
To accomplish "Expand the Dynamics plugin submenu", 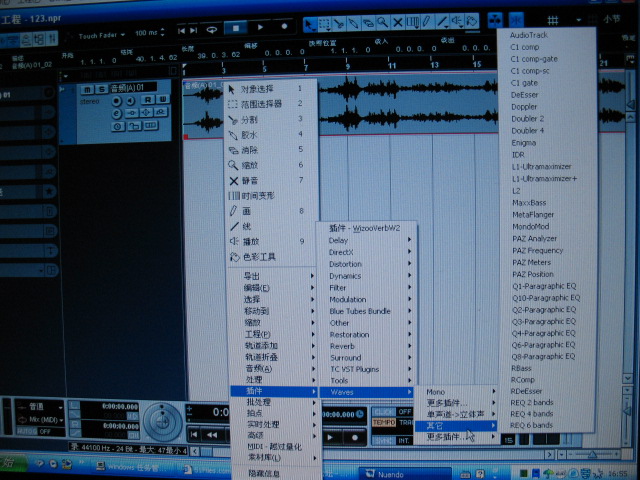I will click(x=368, y=276).
